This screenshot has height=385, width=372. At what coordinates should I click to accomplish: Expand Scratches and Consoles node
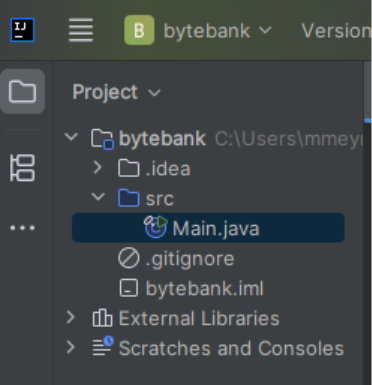[71, 347]
